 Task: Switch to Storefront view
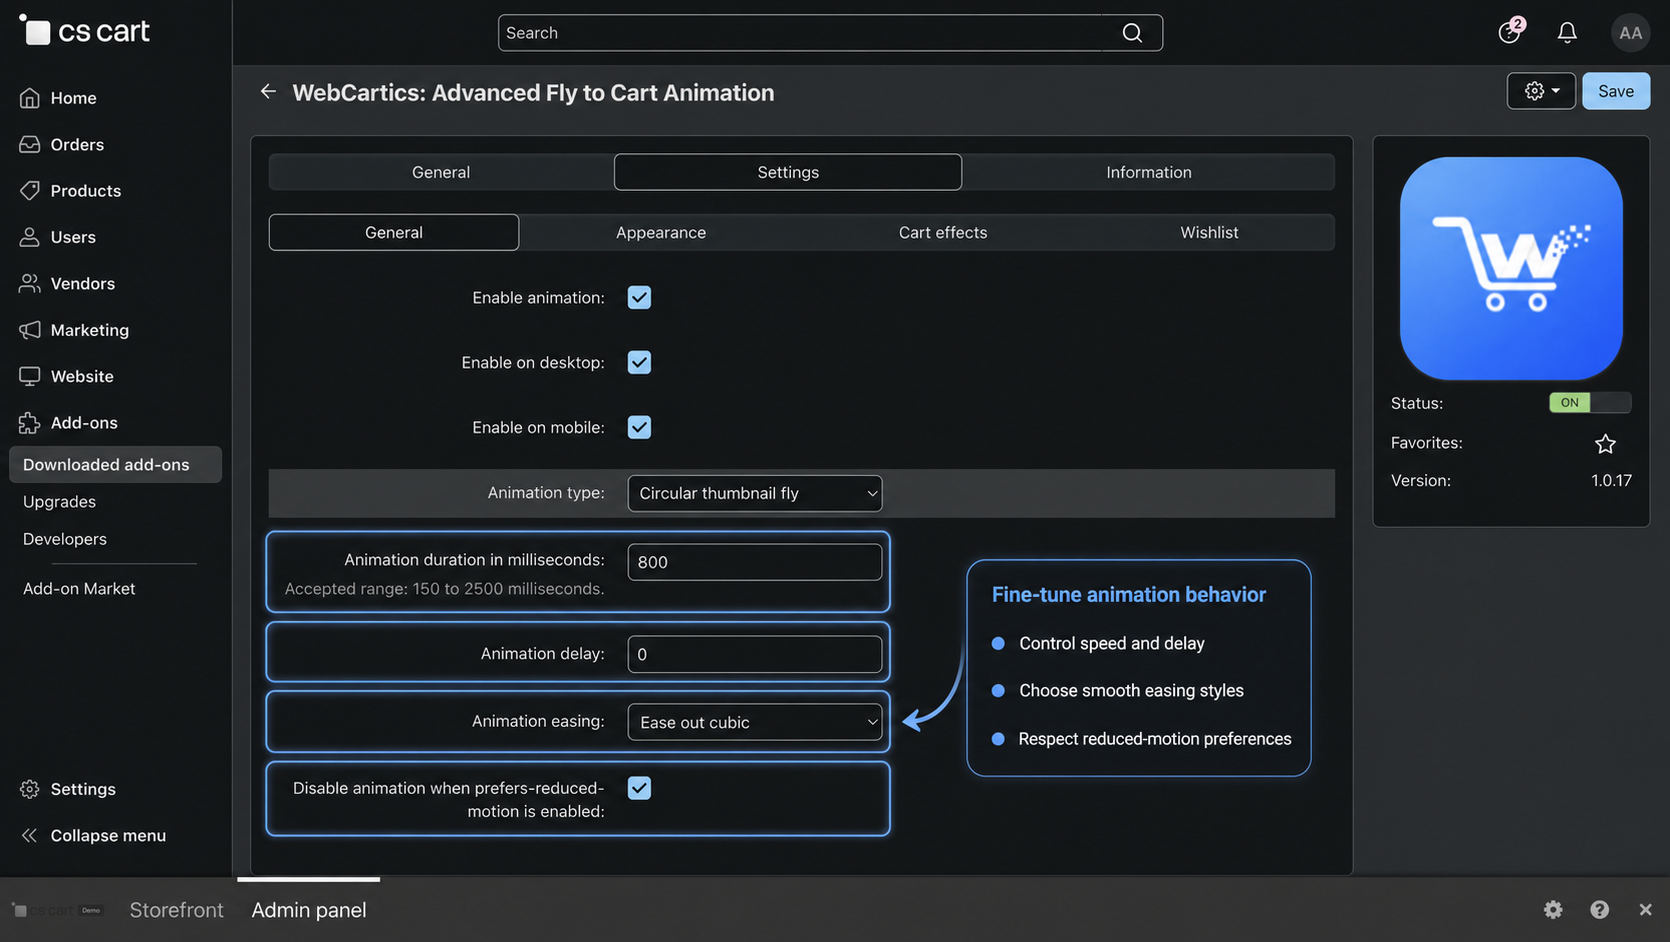176,910
